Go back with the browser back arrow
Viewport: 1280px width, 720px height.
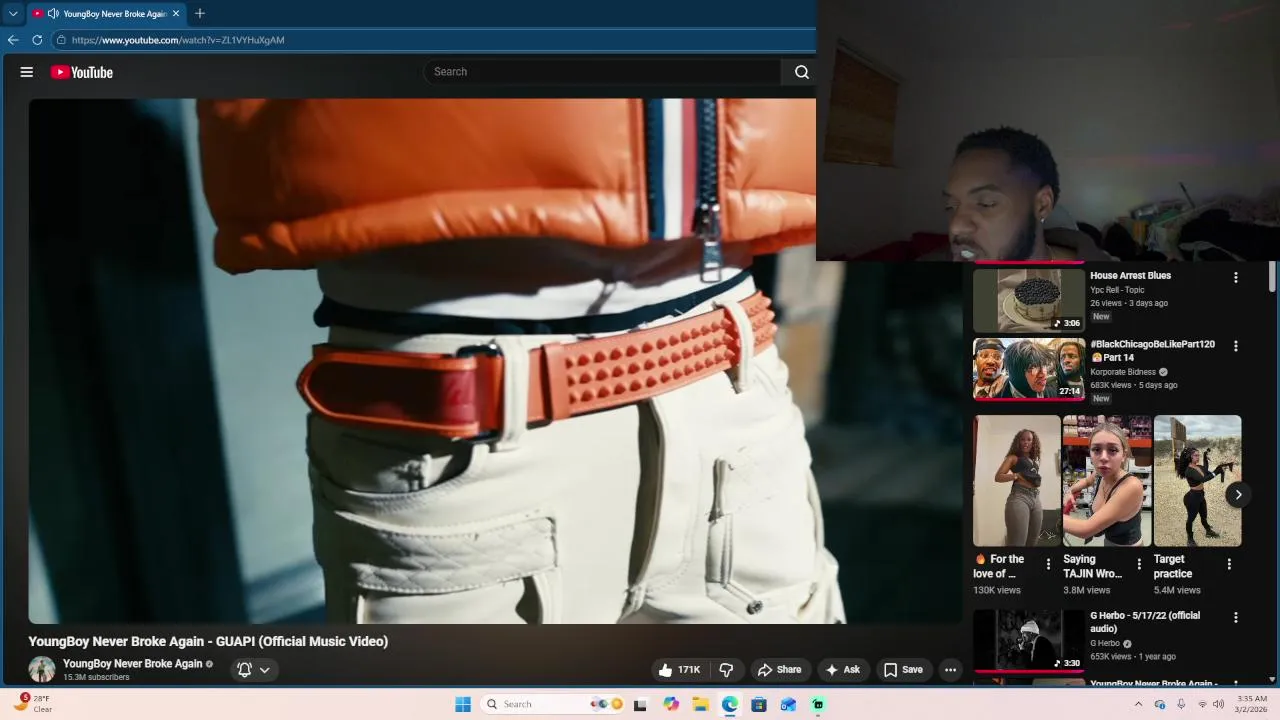coord(13,40)
